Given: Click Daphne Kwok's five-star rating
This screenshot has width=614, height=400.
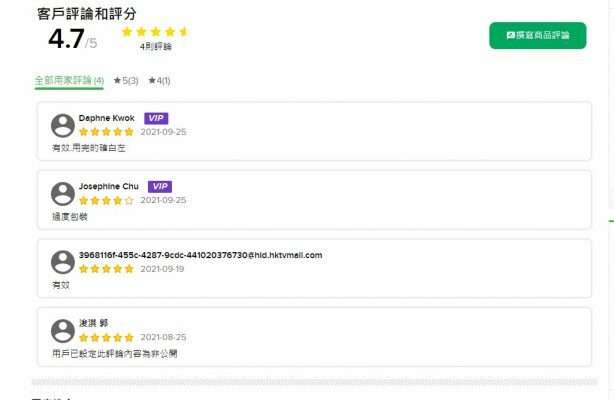Looking at the screenshot, I should coord(106,131).
